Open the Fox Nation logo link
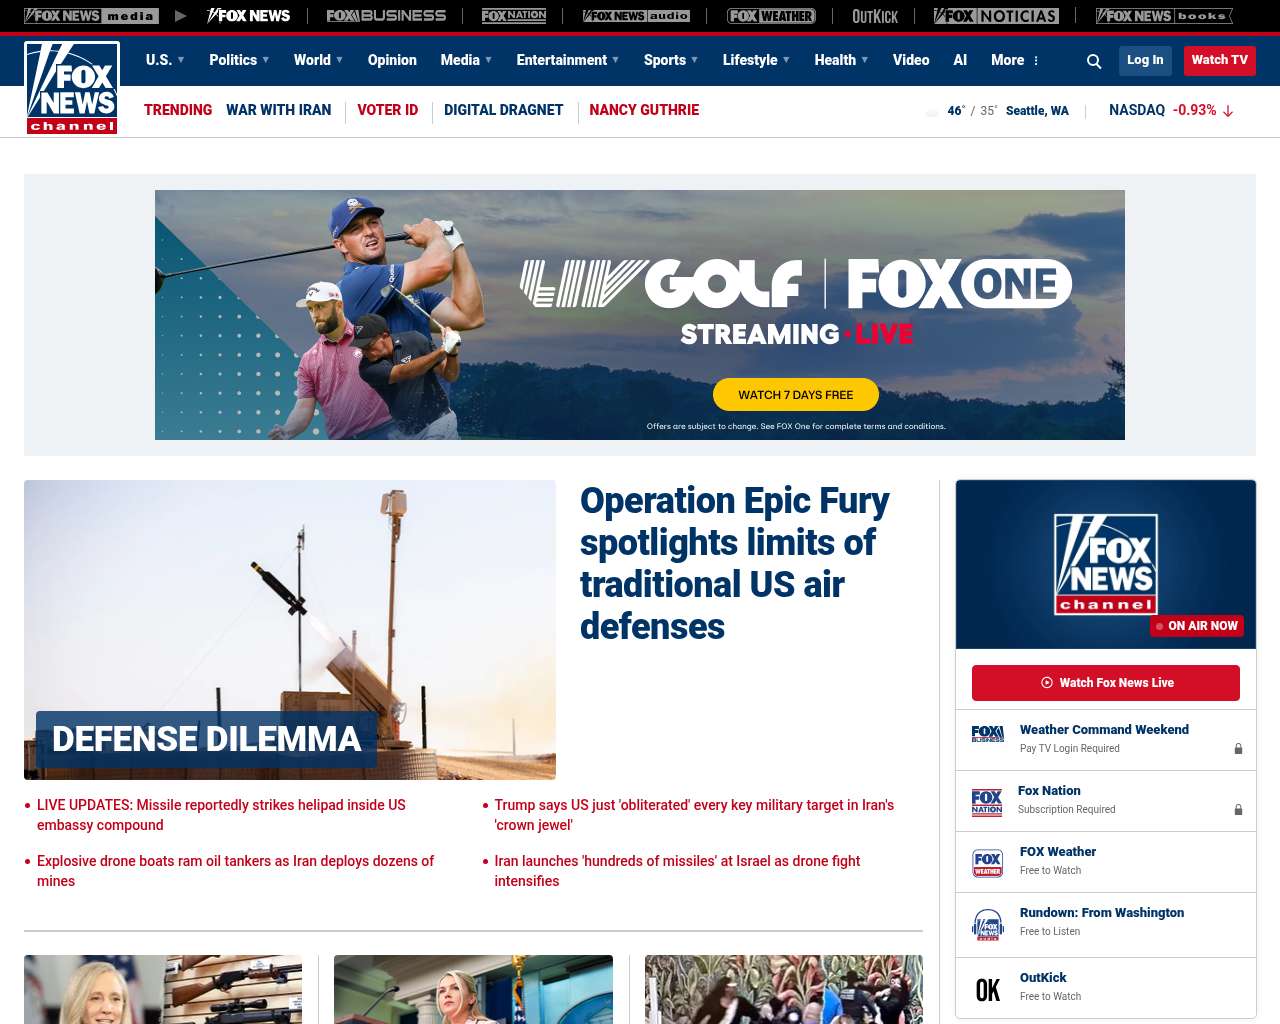The image size is (1280, 1024). 514,16
